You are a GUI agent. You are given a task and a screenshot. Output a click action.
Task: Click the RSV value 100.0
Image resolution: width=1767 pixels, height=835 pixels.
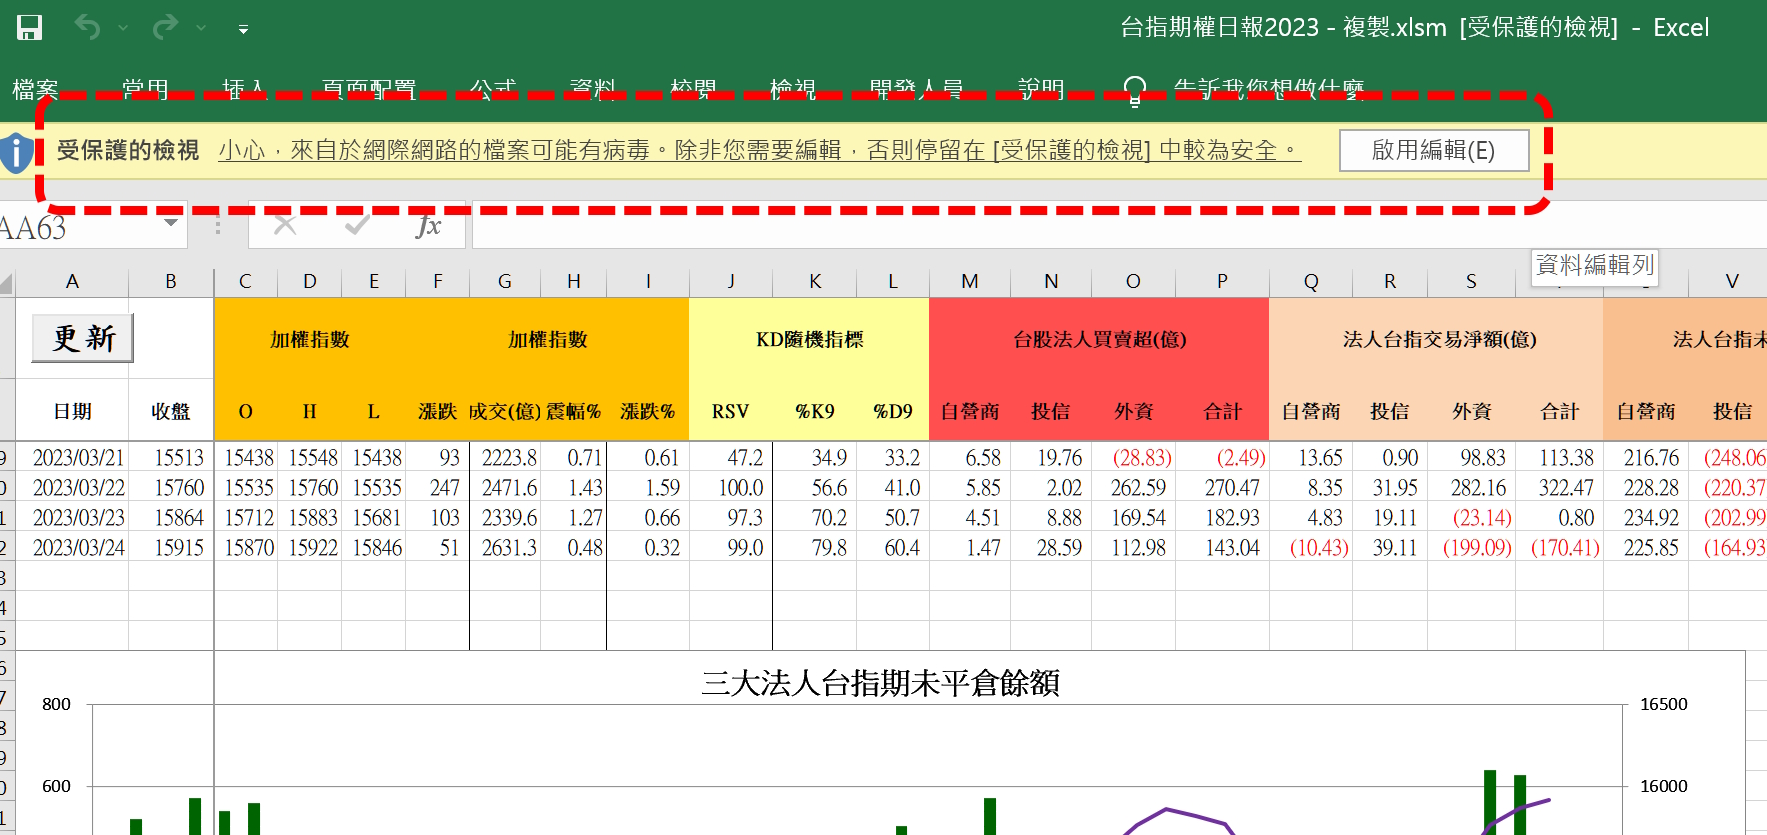(x=731, y=487)
